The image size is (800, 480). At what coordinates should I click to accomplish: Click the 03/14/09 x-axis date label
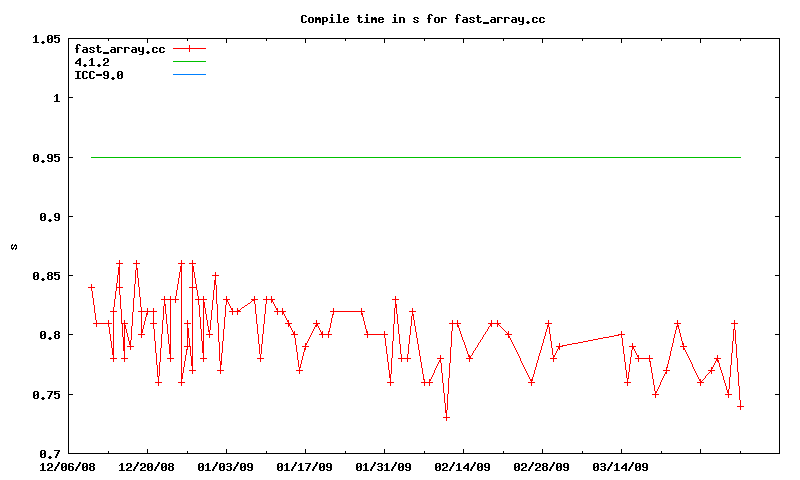[620, 467]
